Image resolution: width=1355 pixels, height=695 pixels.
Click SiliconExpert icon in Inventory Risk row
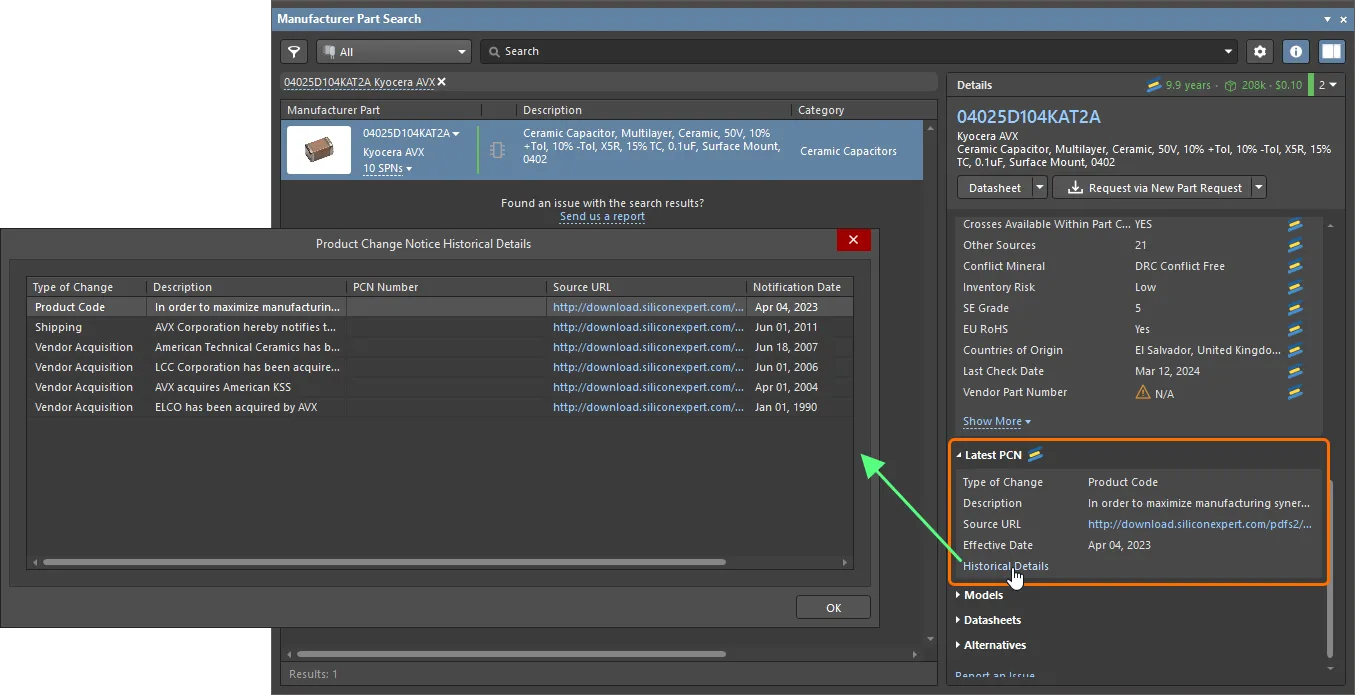[1295, 288]
